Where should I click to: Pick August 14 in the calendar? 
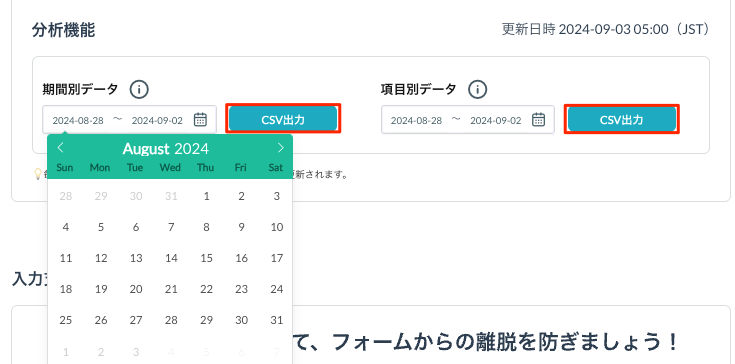[x=171, y=258]
